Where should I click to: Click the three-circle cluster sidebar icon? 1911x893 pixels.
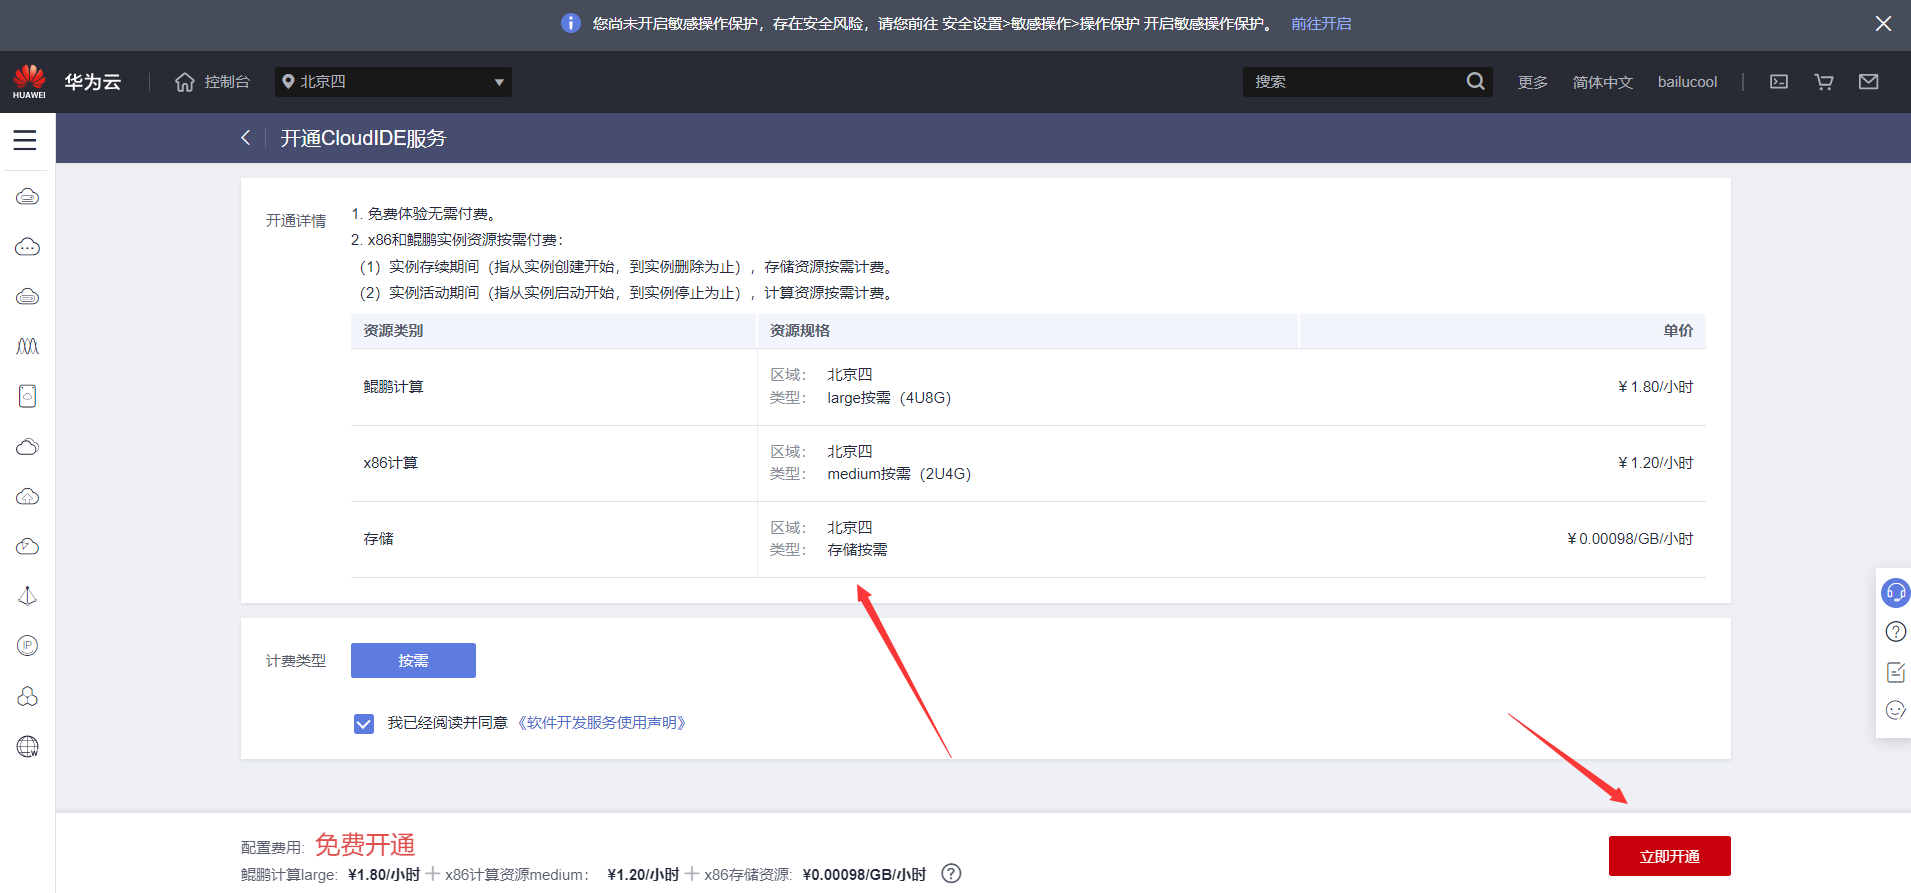coord(28,696)
